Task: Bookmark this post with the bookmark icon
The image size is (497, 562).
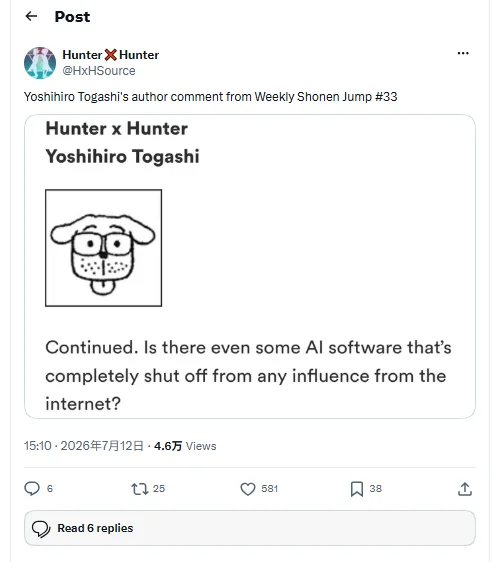Action: [x=357, y=489]
